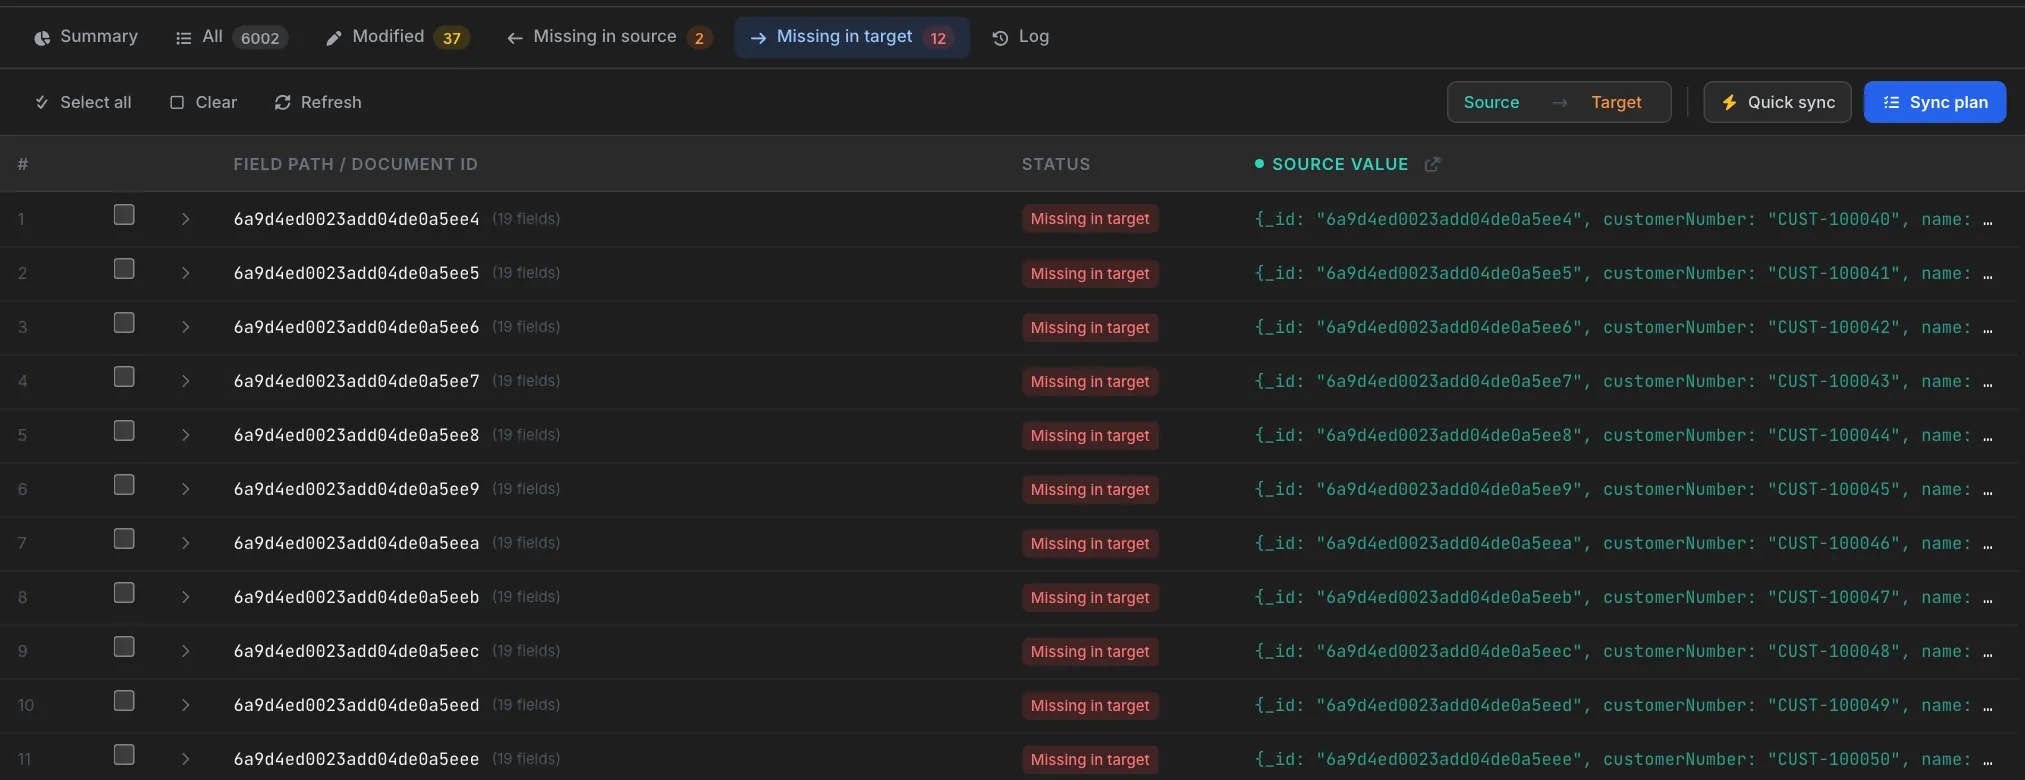The image size is (2025, 780).
Task: Select the checkbox for document ending 5ee8
Action: 124,431
